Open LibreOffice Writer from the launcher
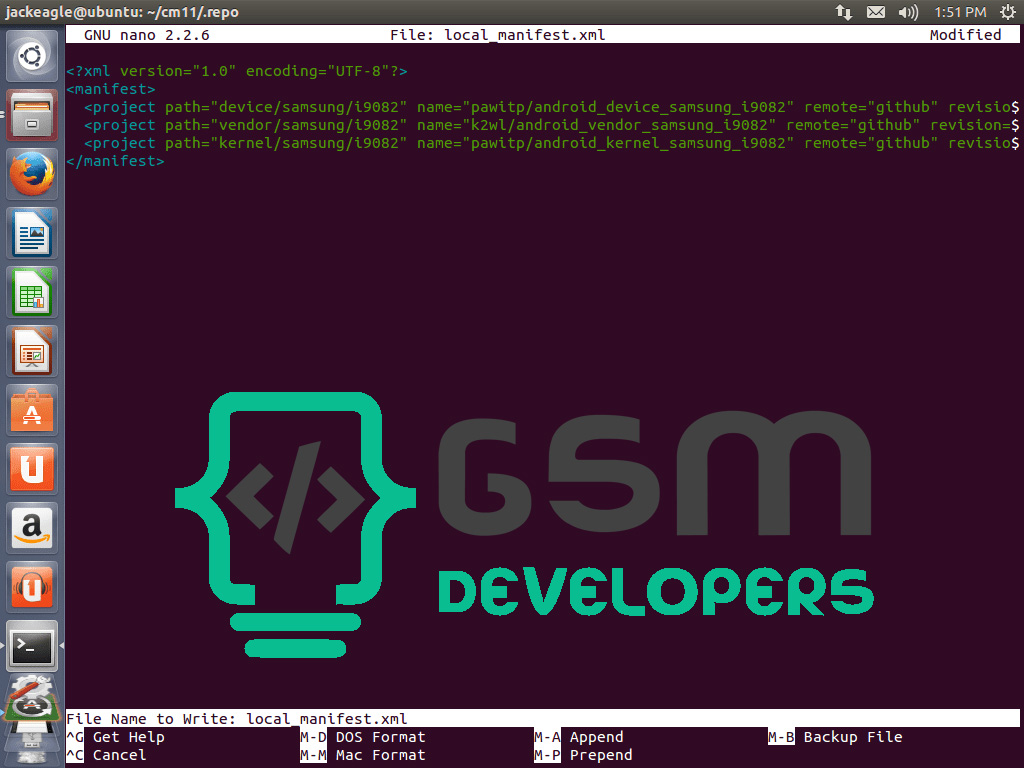 click(x=32, y=232)
